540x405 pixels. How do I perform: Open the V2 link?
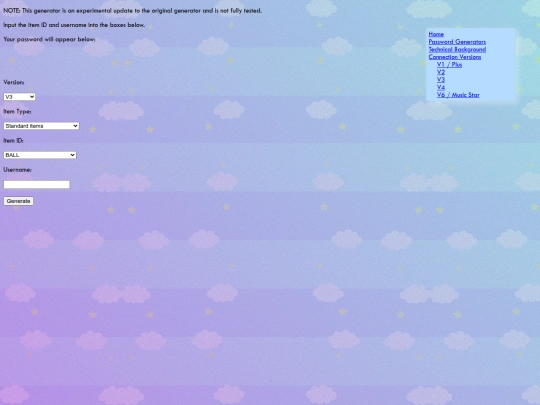441,72
